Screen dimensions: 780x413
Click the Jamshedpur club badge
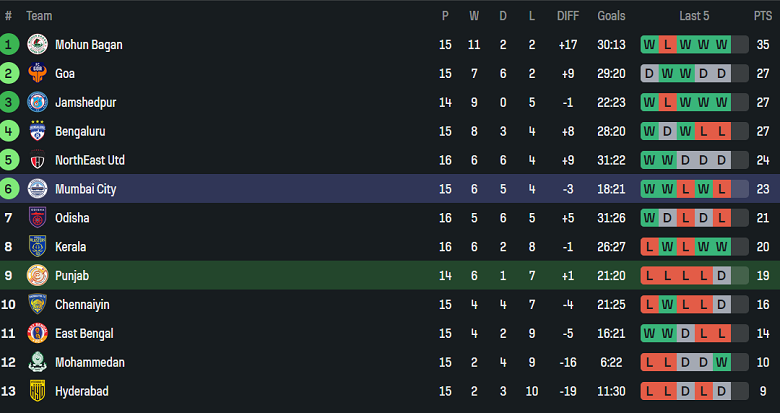point(37,102)
